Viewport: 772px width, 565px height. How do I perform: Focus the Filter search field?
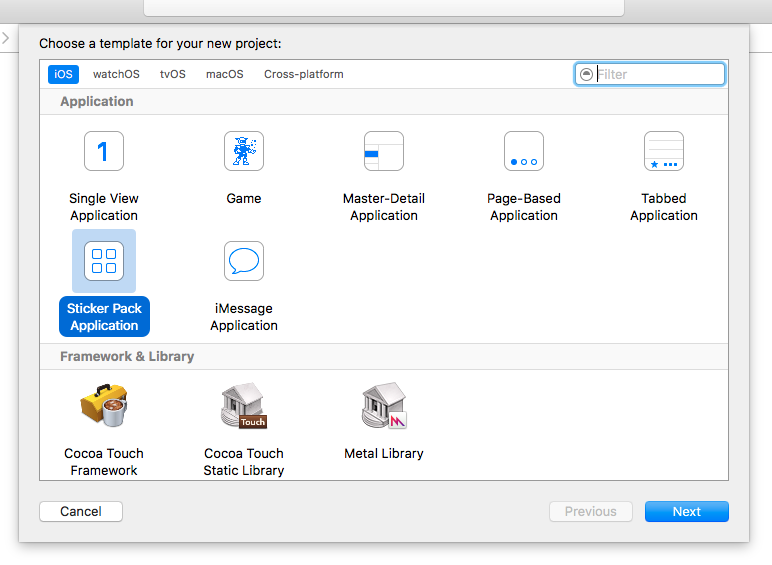649,74
